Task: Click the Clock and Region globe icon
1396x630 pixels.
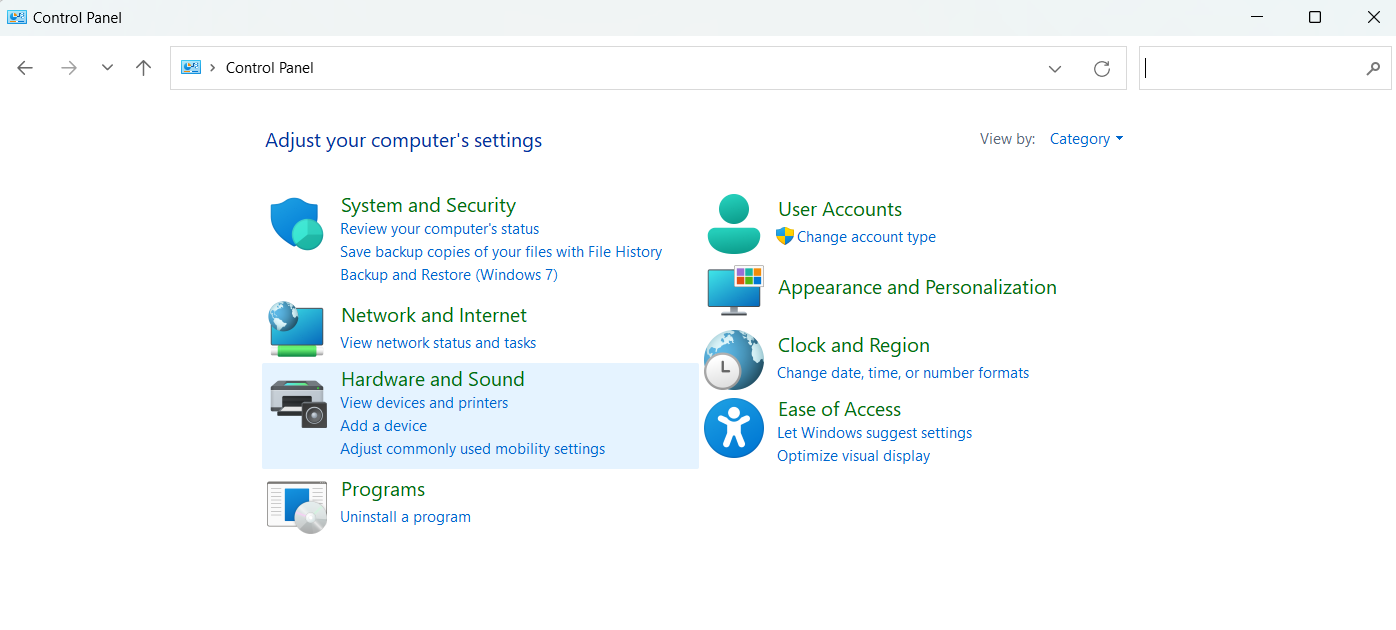Action: pyautogui.click(x=733, y=360)
